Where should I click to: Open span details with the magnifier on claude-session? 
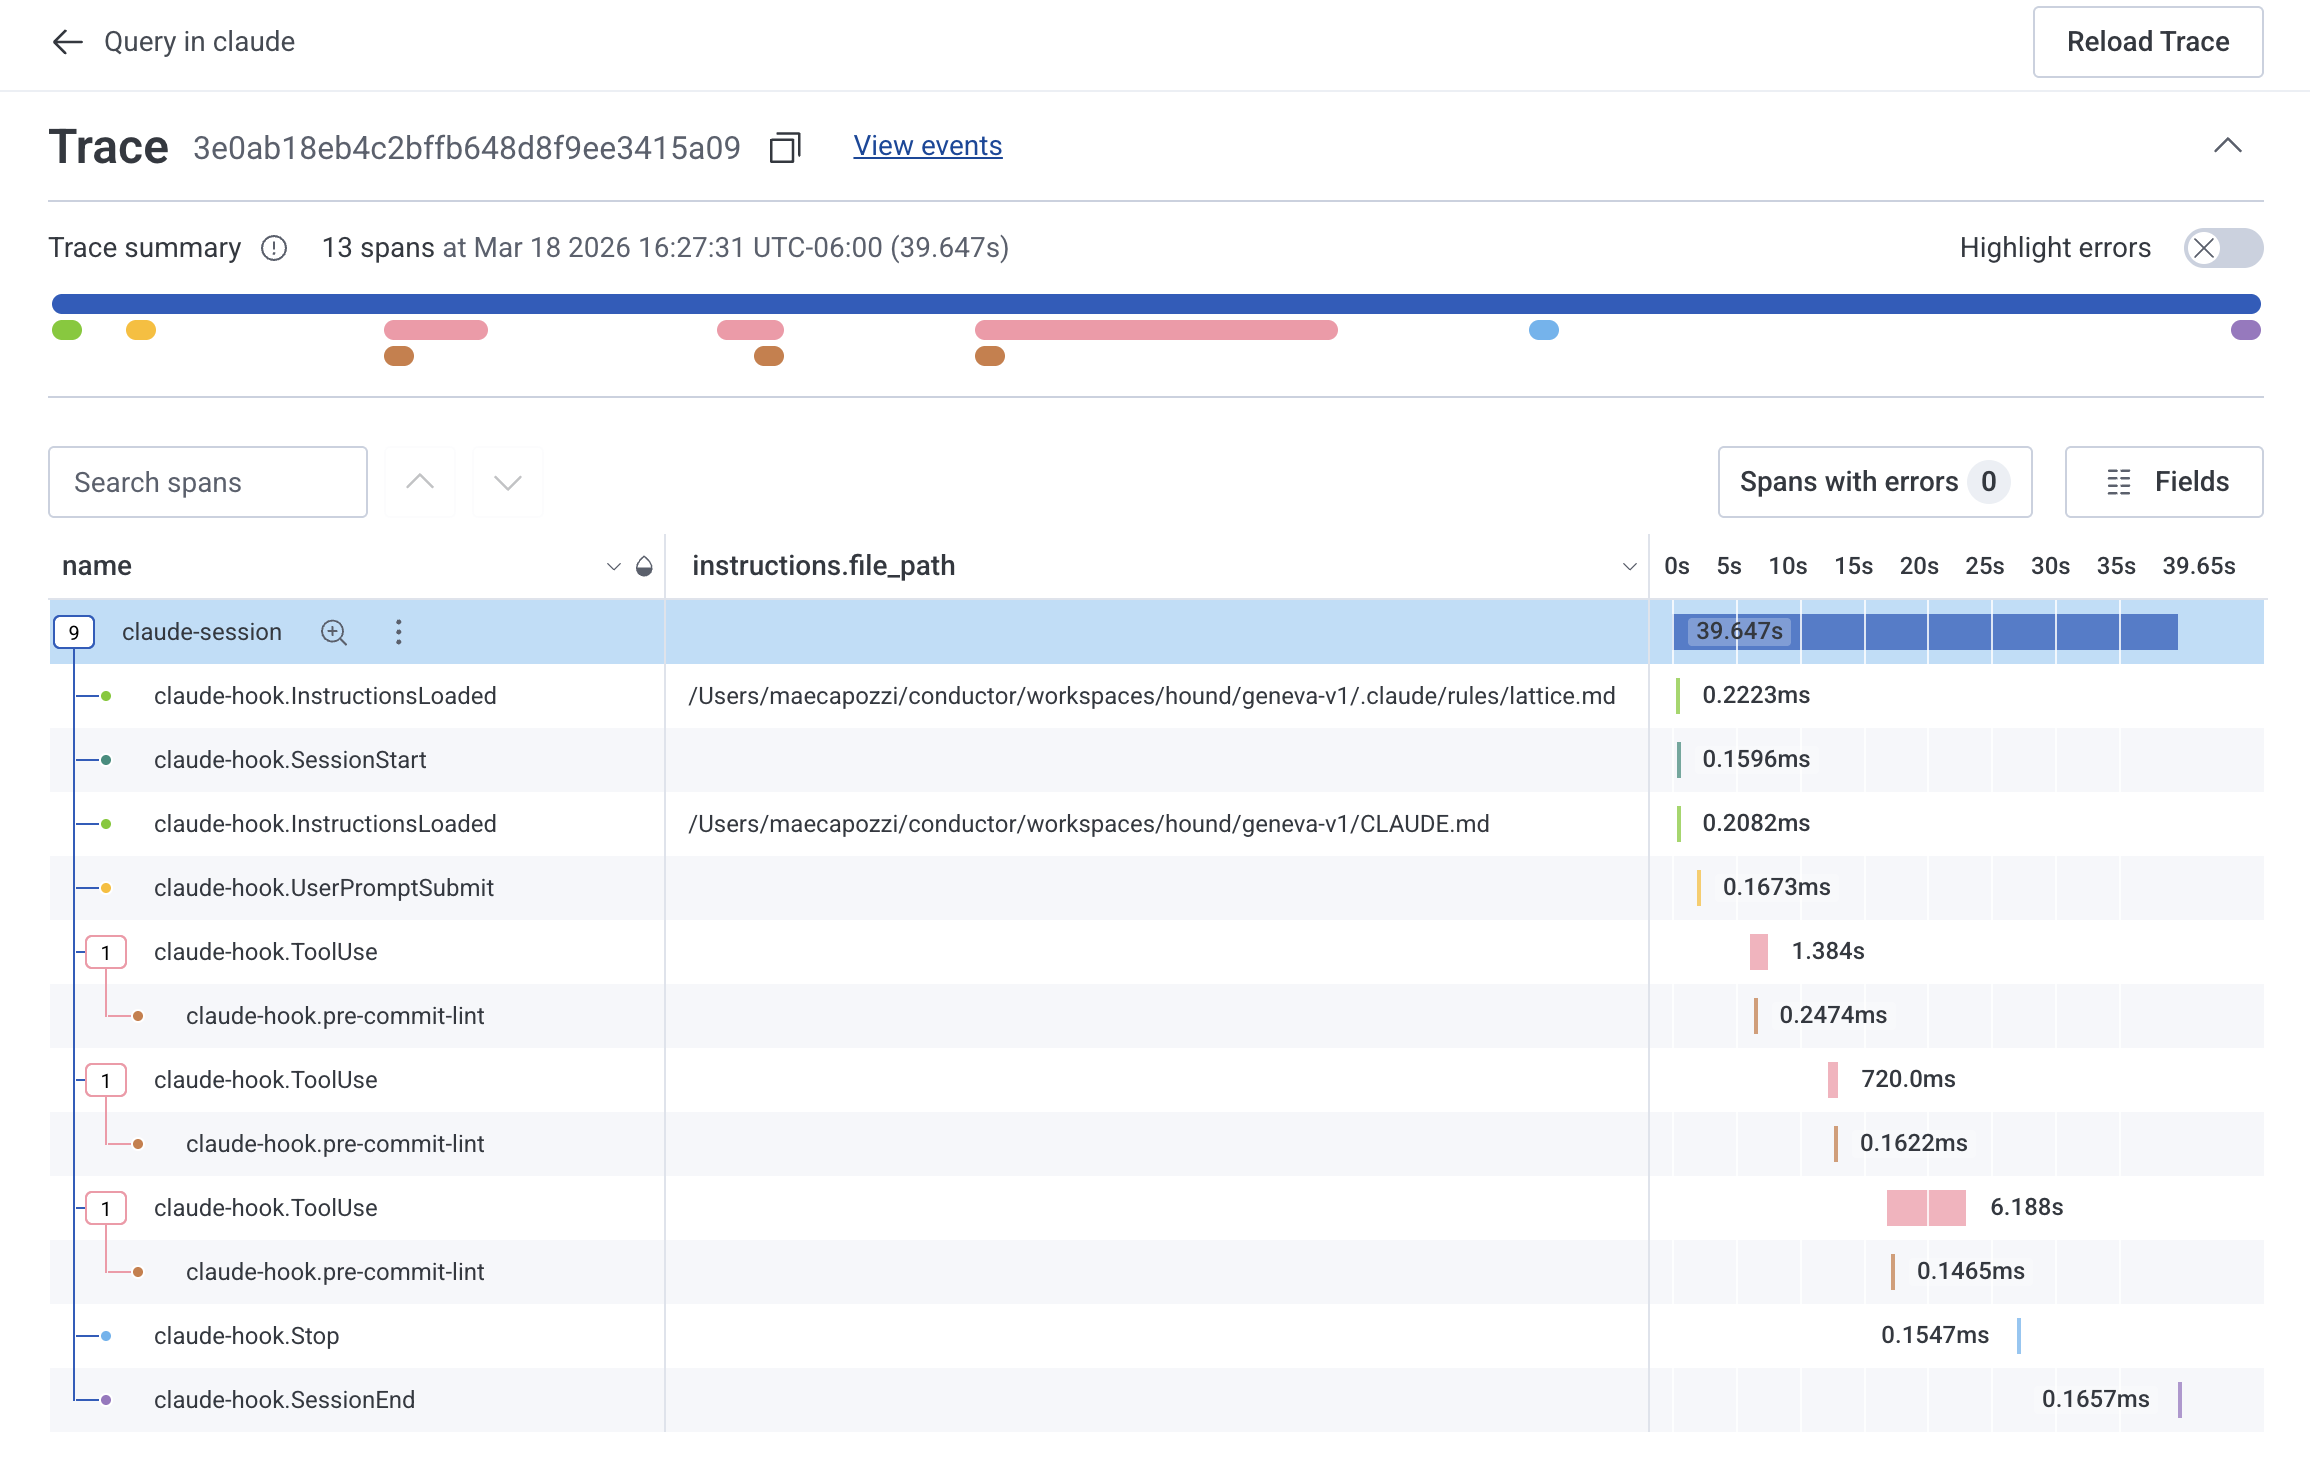click(335, 632)
